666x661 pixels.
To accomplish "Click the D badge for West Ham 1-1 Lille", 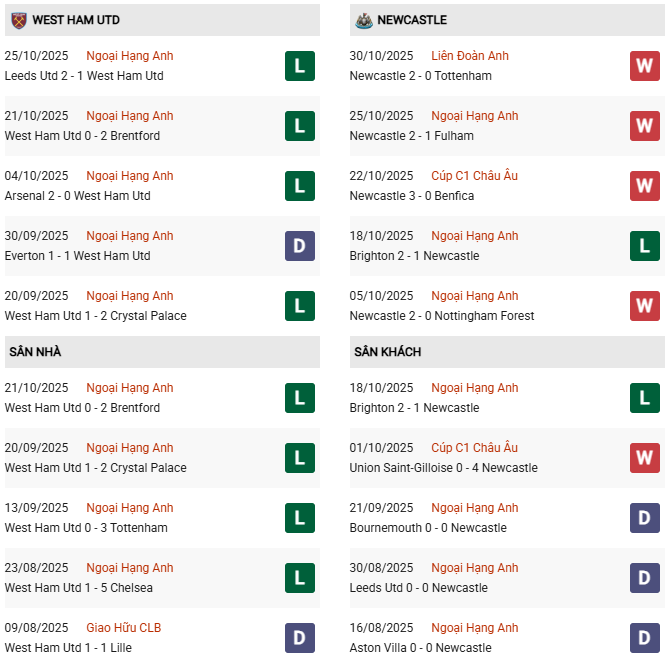I will pos(300,638).
